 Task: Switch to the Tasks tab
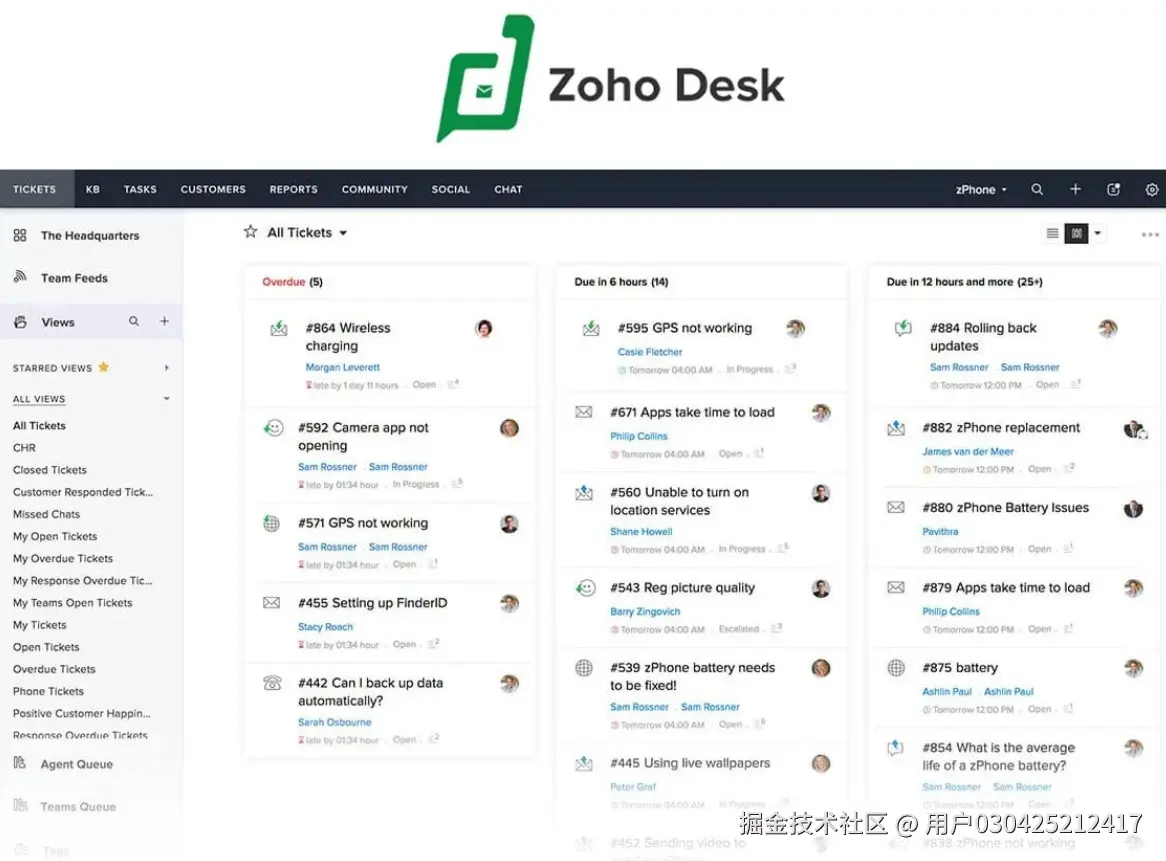point(140,189)
